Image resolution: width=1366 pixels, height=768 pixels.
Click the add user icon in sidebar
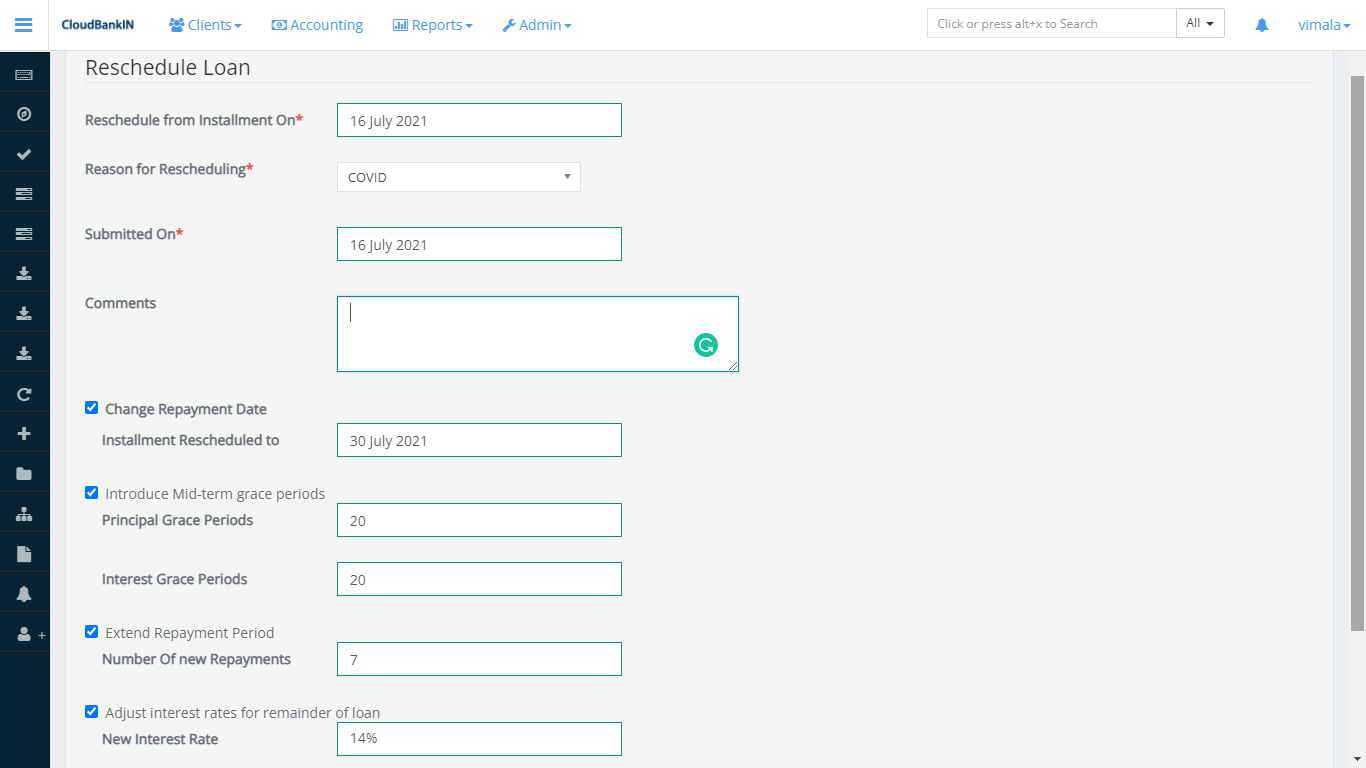click(x=26, y=634)
